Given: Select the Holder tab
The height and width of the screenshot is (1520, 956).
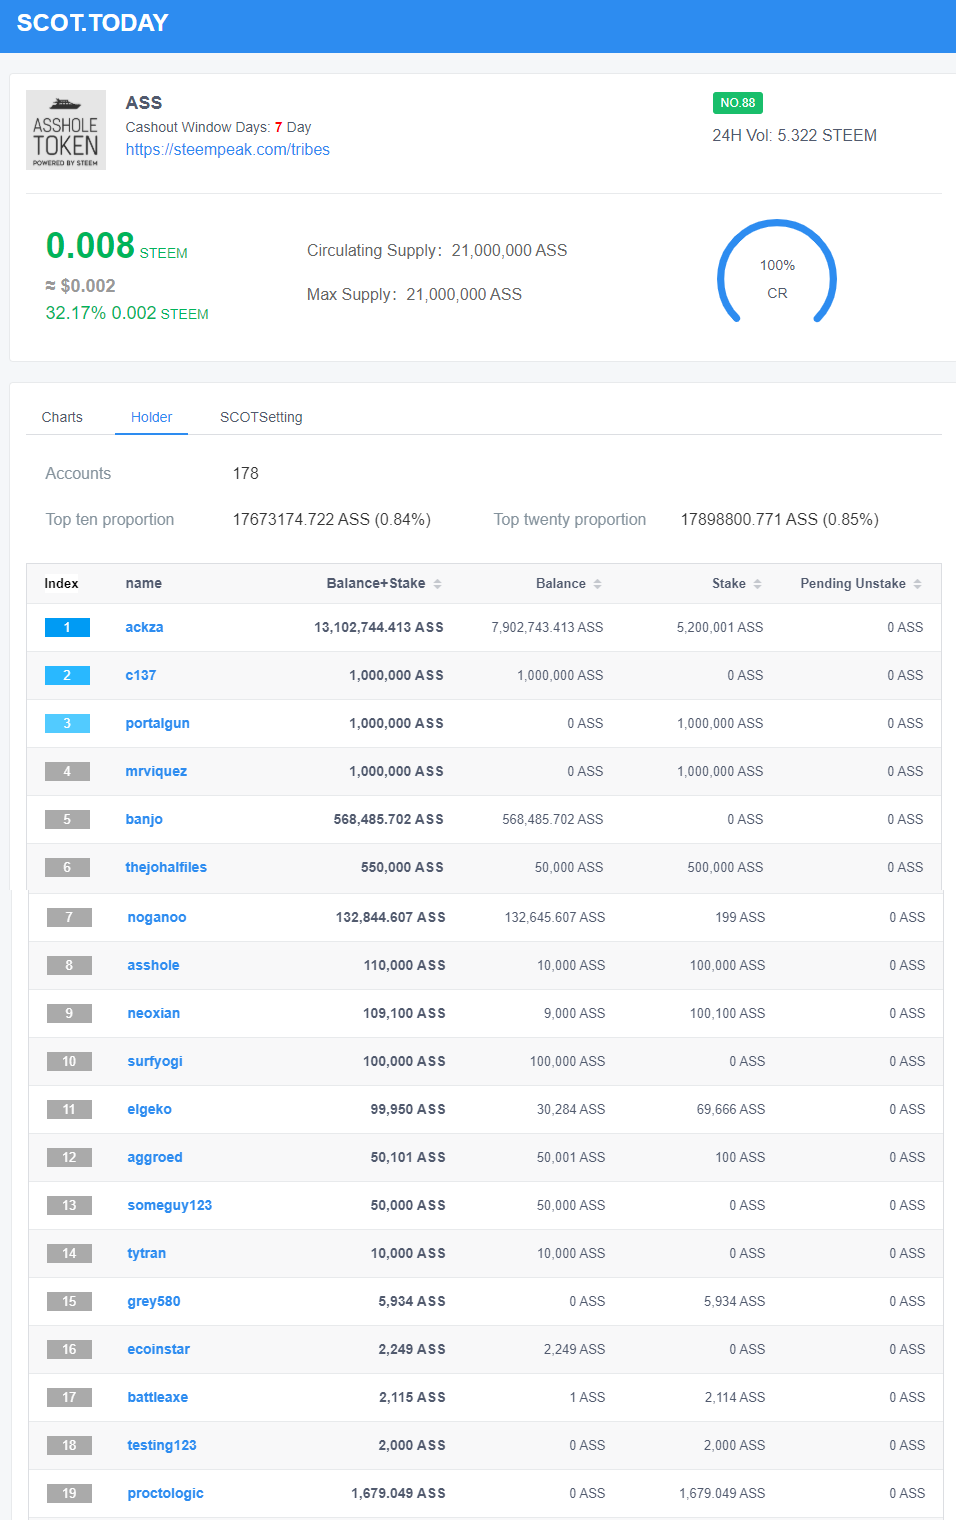Looking at the screenshot, I should pos(151,417).
